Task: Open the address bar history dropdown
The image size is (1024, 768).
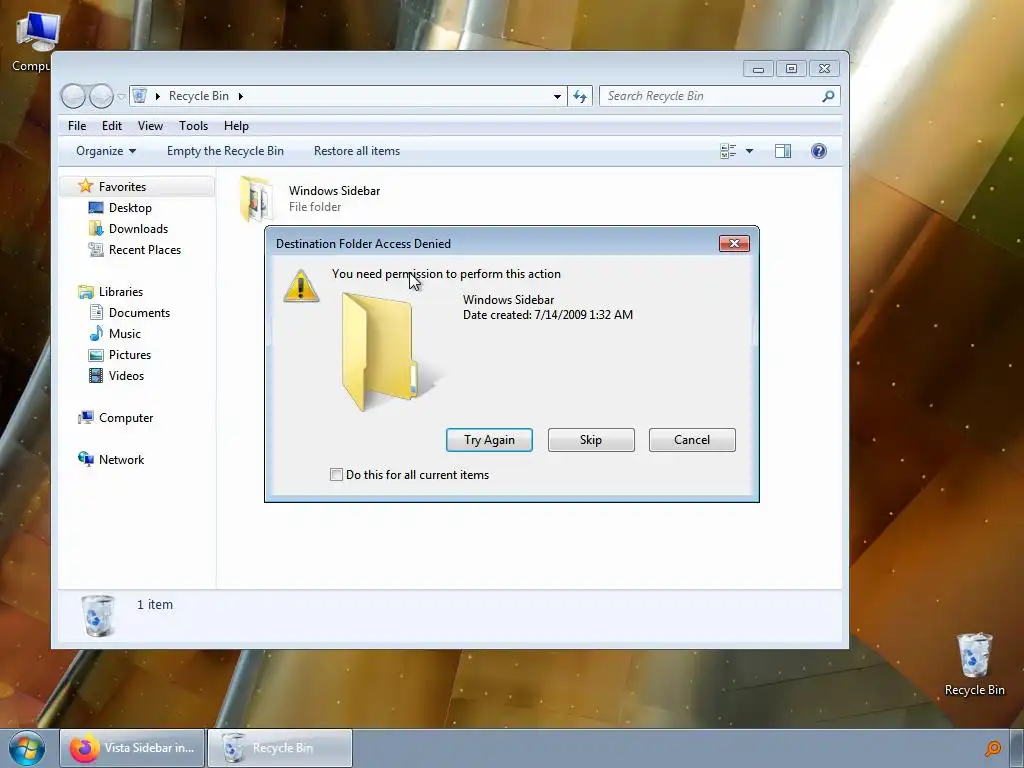Action: (x=557, y=97)
